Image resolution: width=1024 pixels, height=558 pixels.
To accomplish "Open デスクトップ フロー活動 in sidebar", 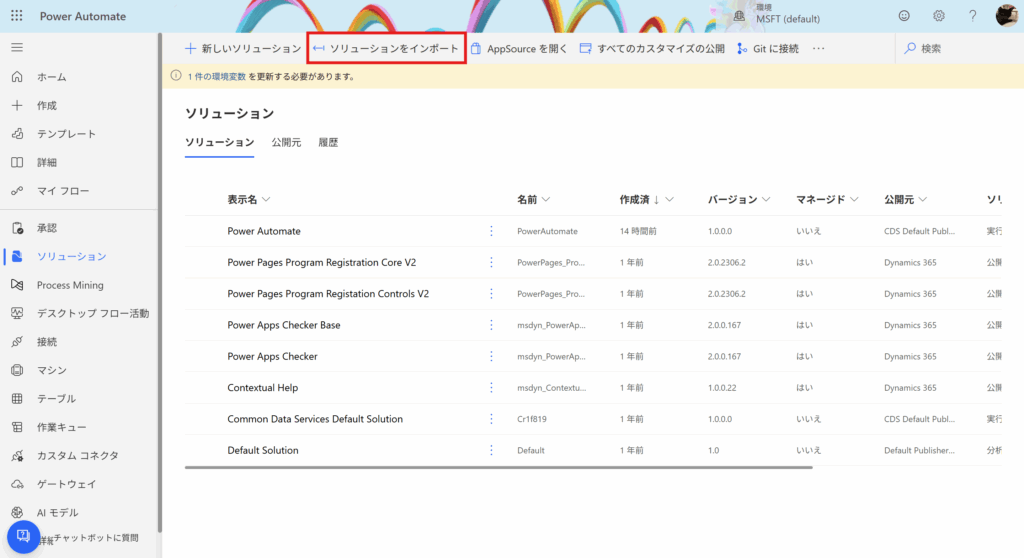I will pos(93,314).
